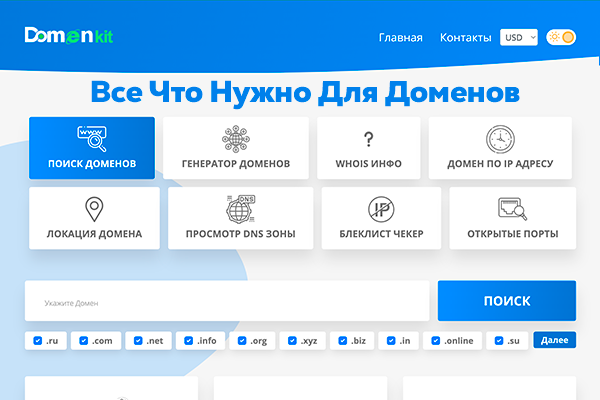600x400 pixels.
Task: Select the ПОИСК ДОМЕНОВ tab
Action: point(92,148)
